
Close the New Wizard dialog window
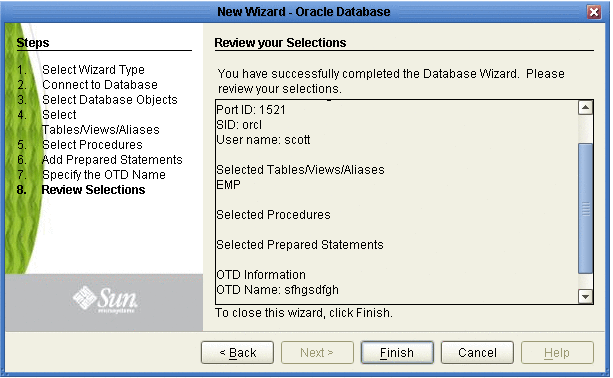coord(594,12)
